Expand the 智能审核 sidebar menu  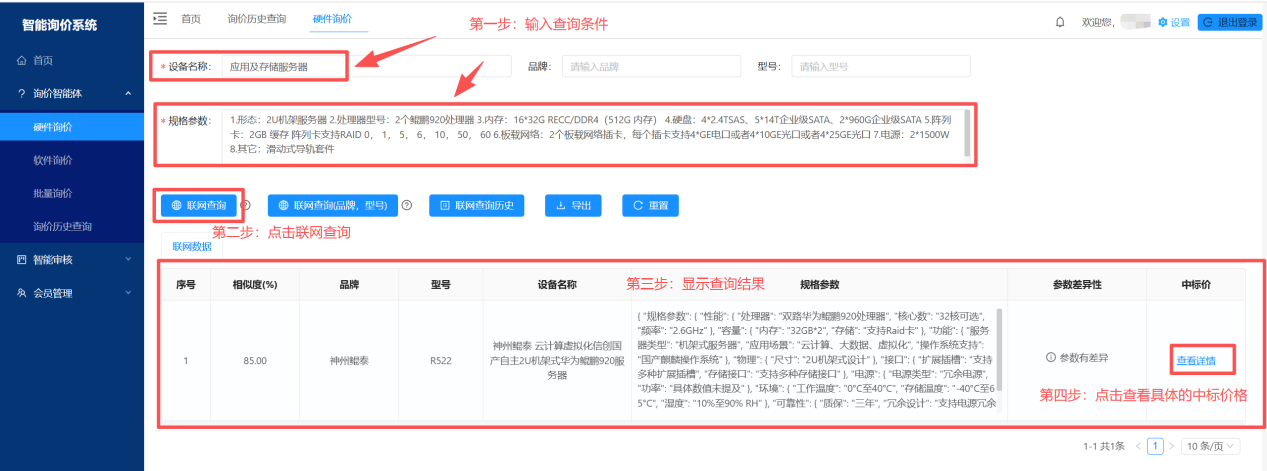click(128, 260)
